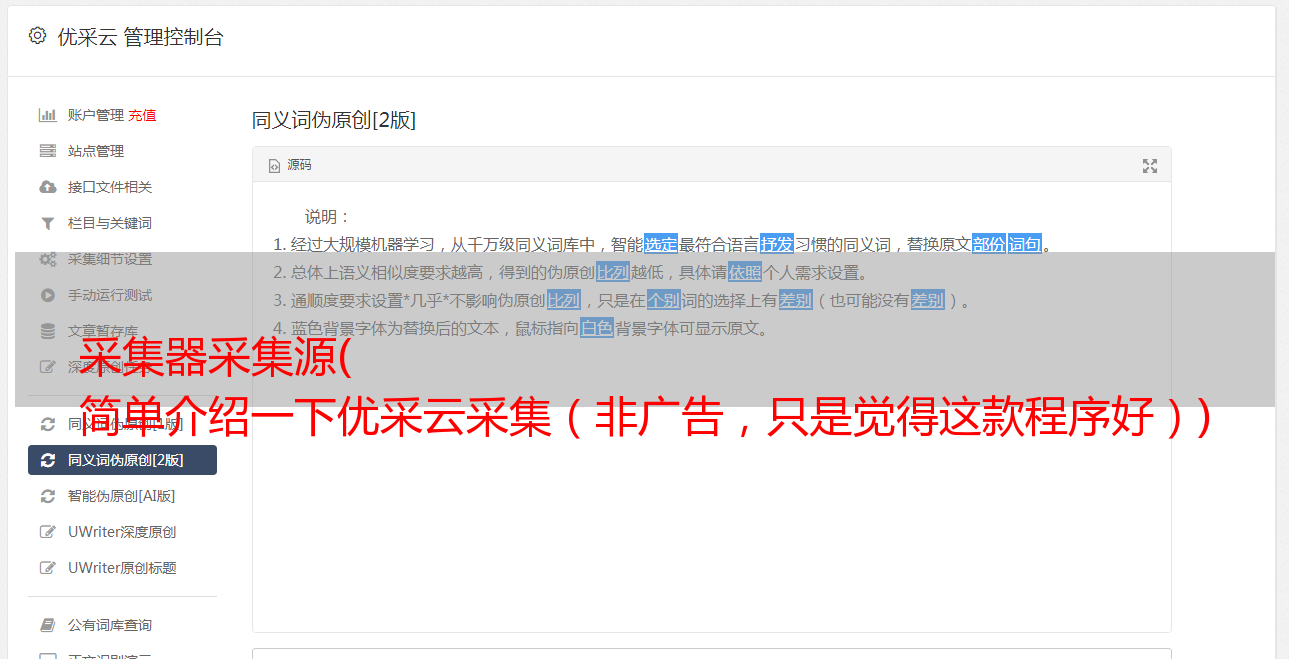Click the fullscreen expand icon in editor toolbar

tap(1150, 166)
